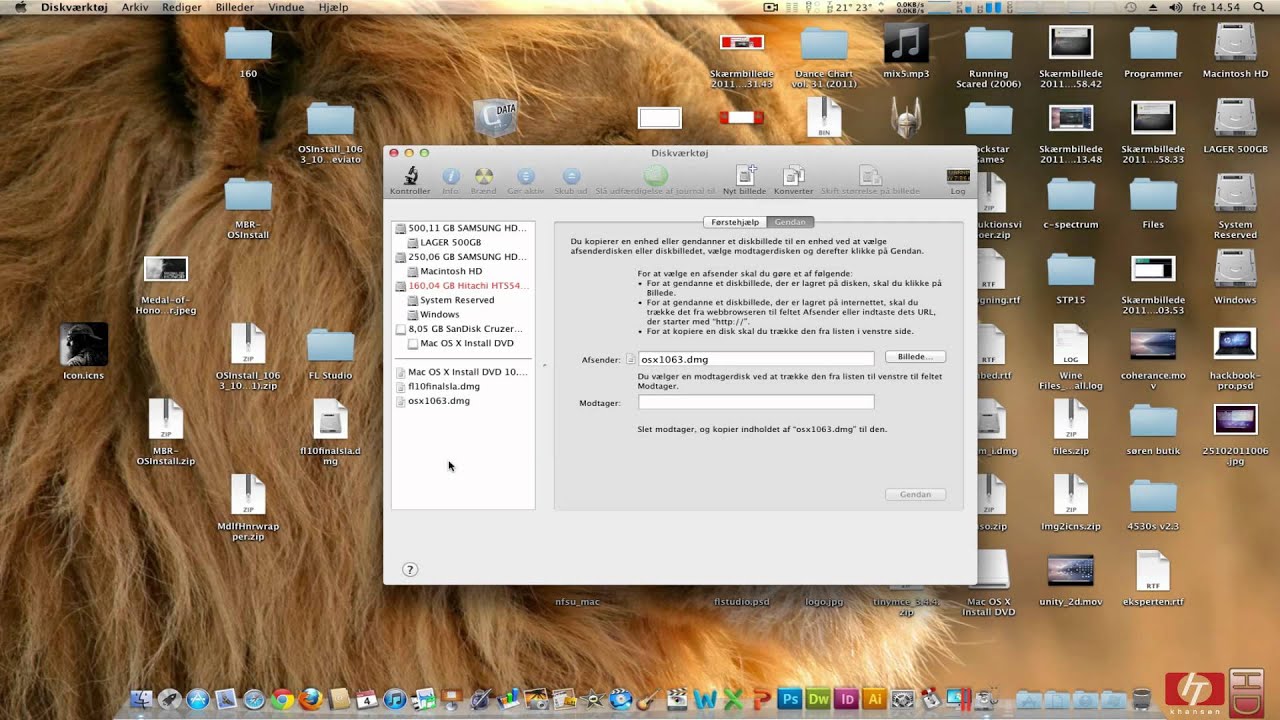Click Skift størrelse på billede toolbar icon
1280x720 pixels.
[x=870, y=178]
